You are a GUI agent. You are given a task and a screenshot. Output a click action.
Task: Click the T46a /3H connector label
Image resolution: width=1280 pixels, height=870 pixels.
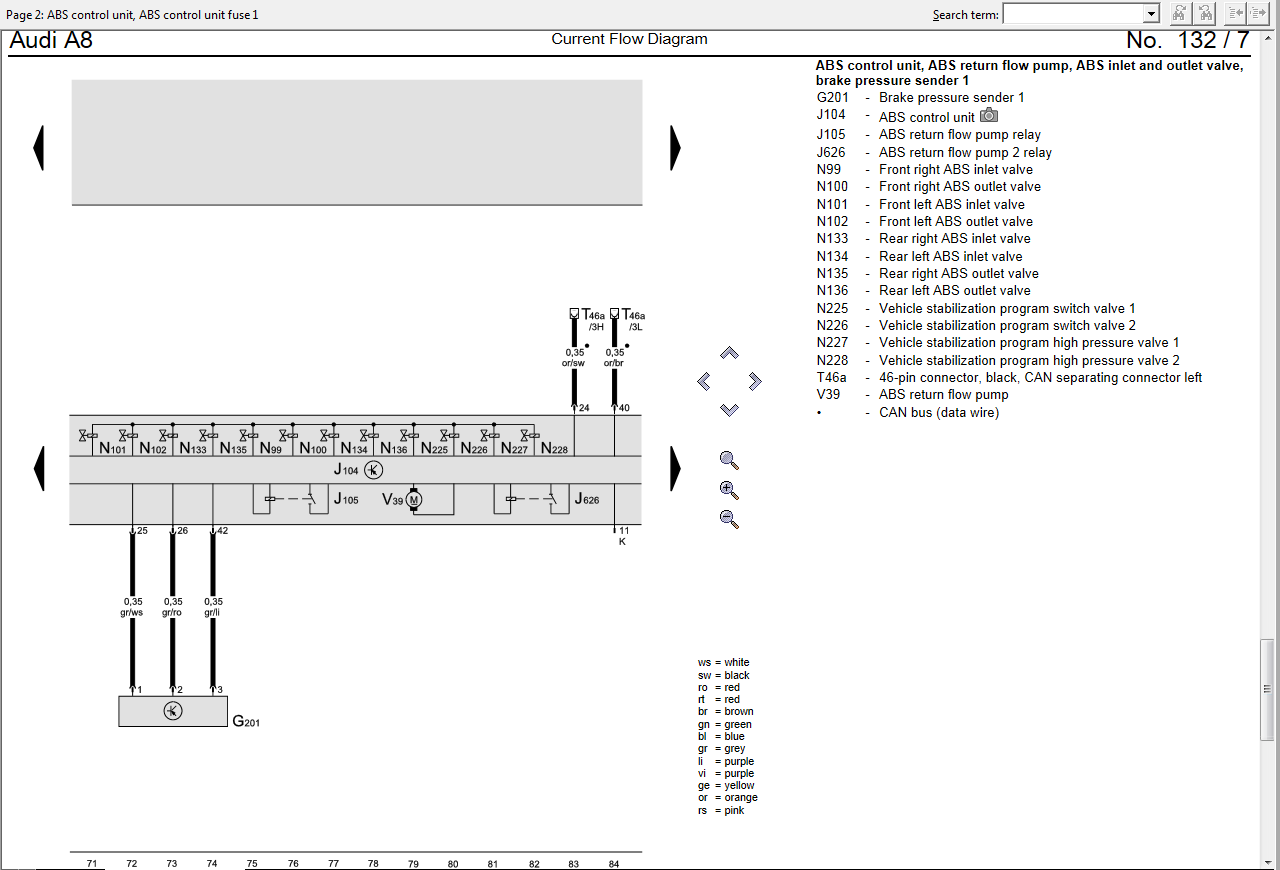pyautogui.click(x=594, y=319)
